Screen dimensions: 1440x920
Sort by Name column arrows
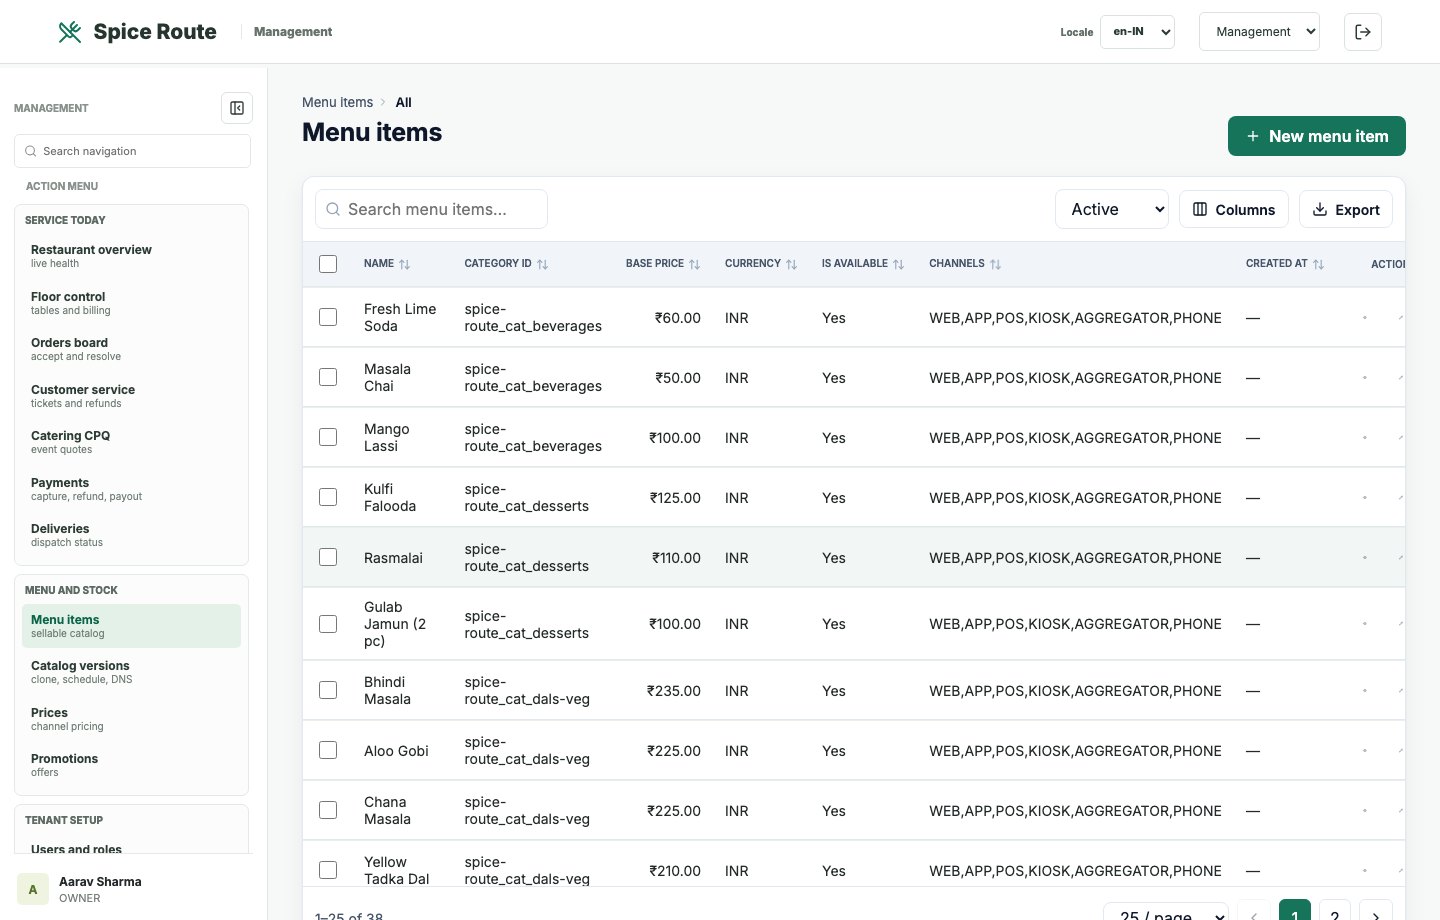click(405, 264)
